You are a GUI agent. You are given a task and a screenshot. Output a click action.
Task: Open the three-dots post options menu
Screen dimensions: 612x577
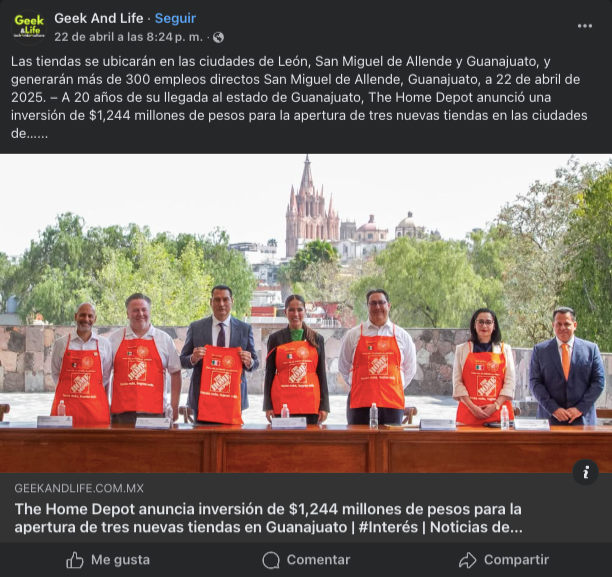(585, 26)
